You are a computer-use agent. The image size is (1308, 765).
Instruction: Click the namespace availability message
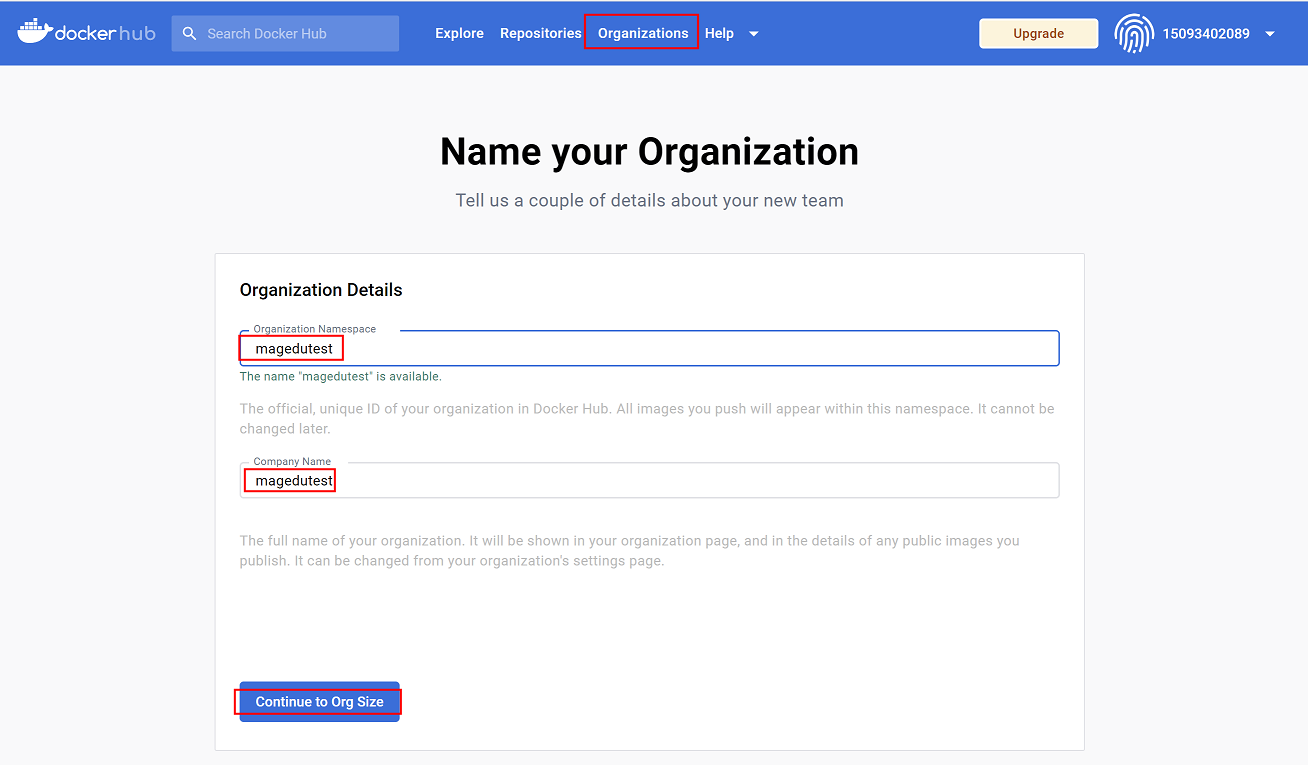coord(340,377)
